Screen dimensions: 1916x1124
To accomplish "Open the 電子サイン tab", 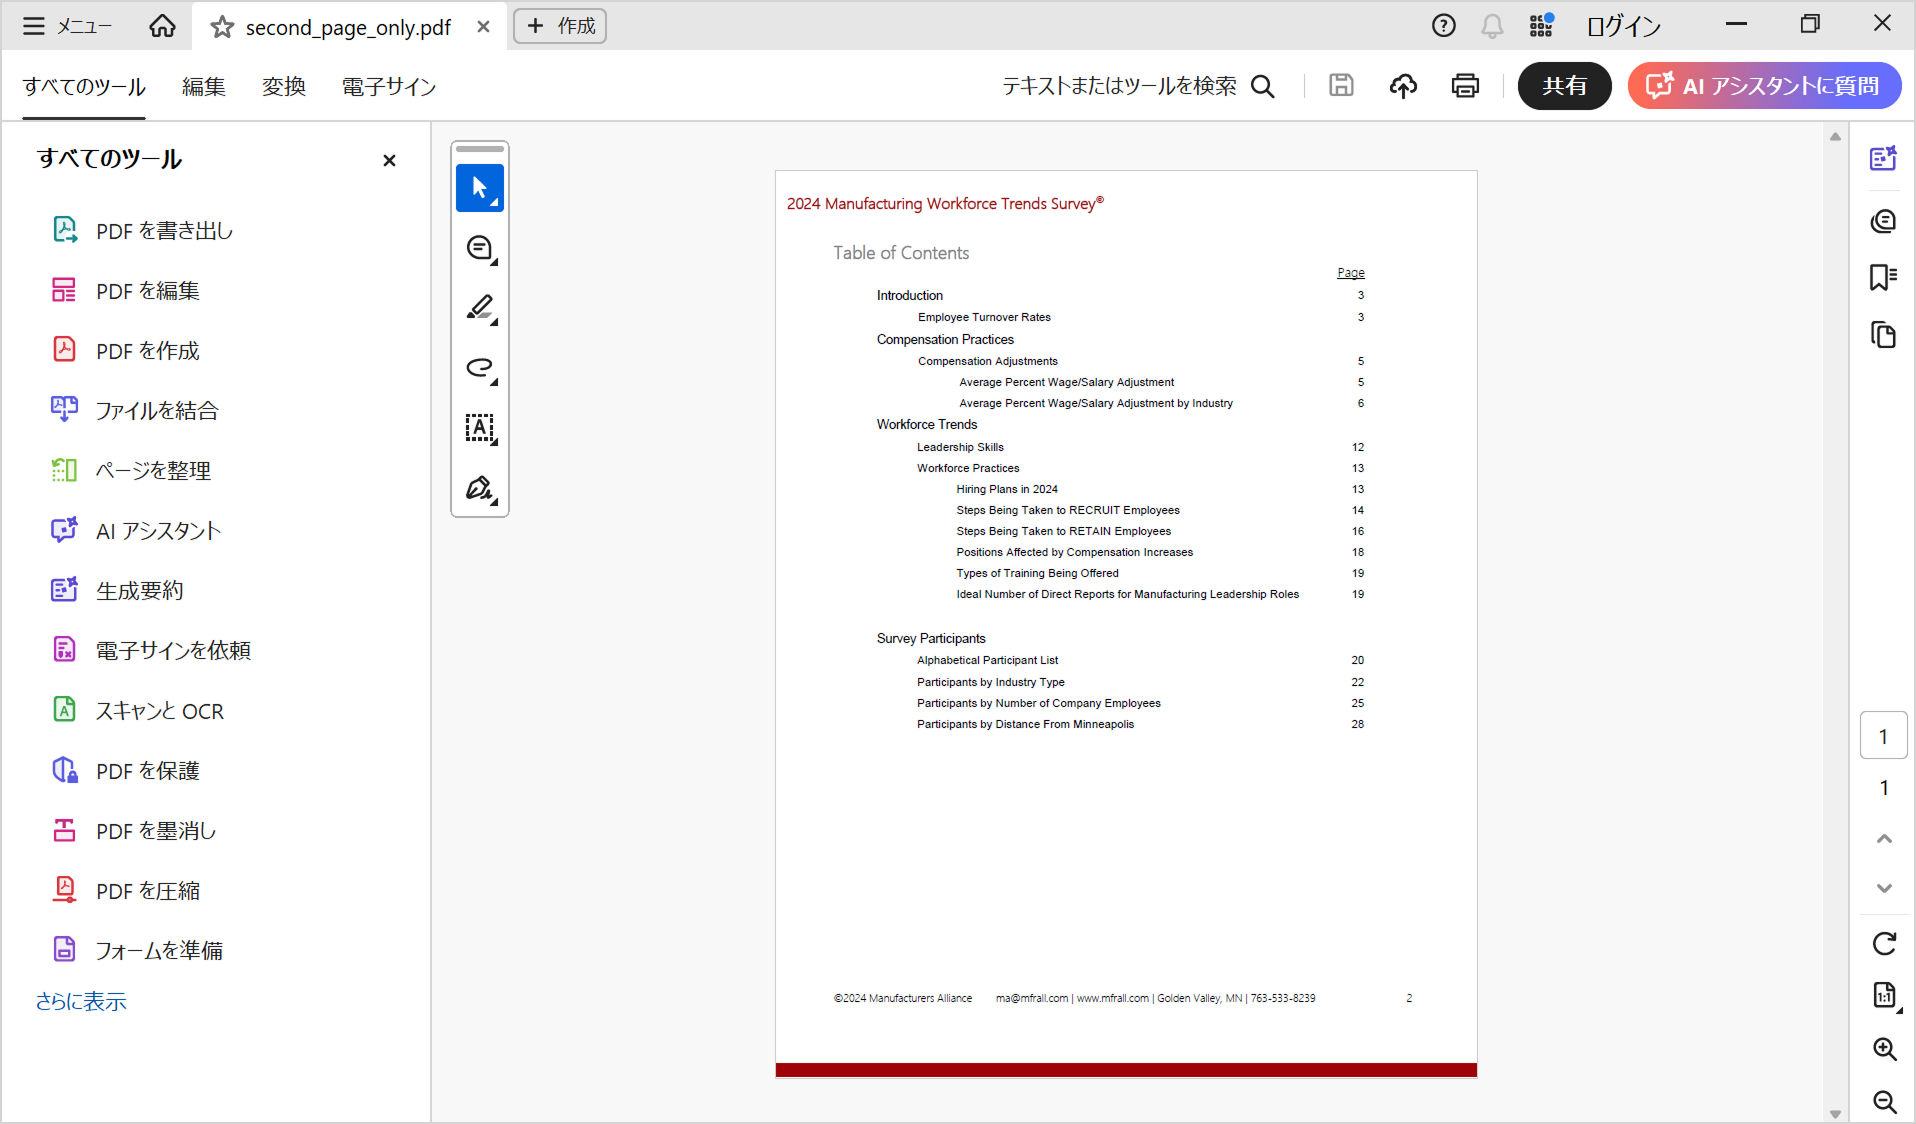I will 389,87.
